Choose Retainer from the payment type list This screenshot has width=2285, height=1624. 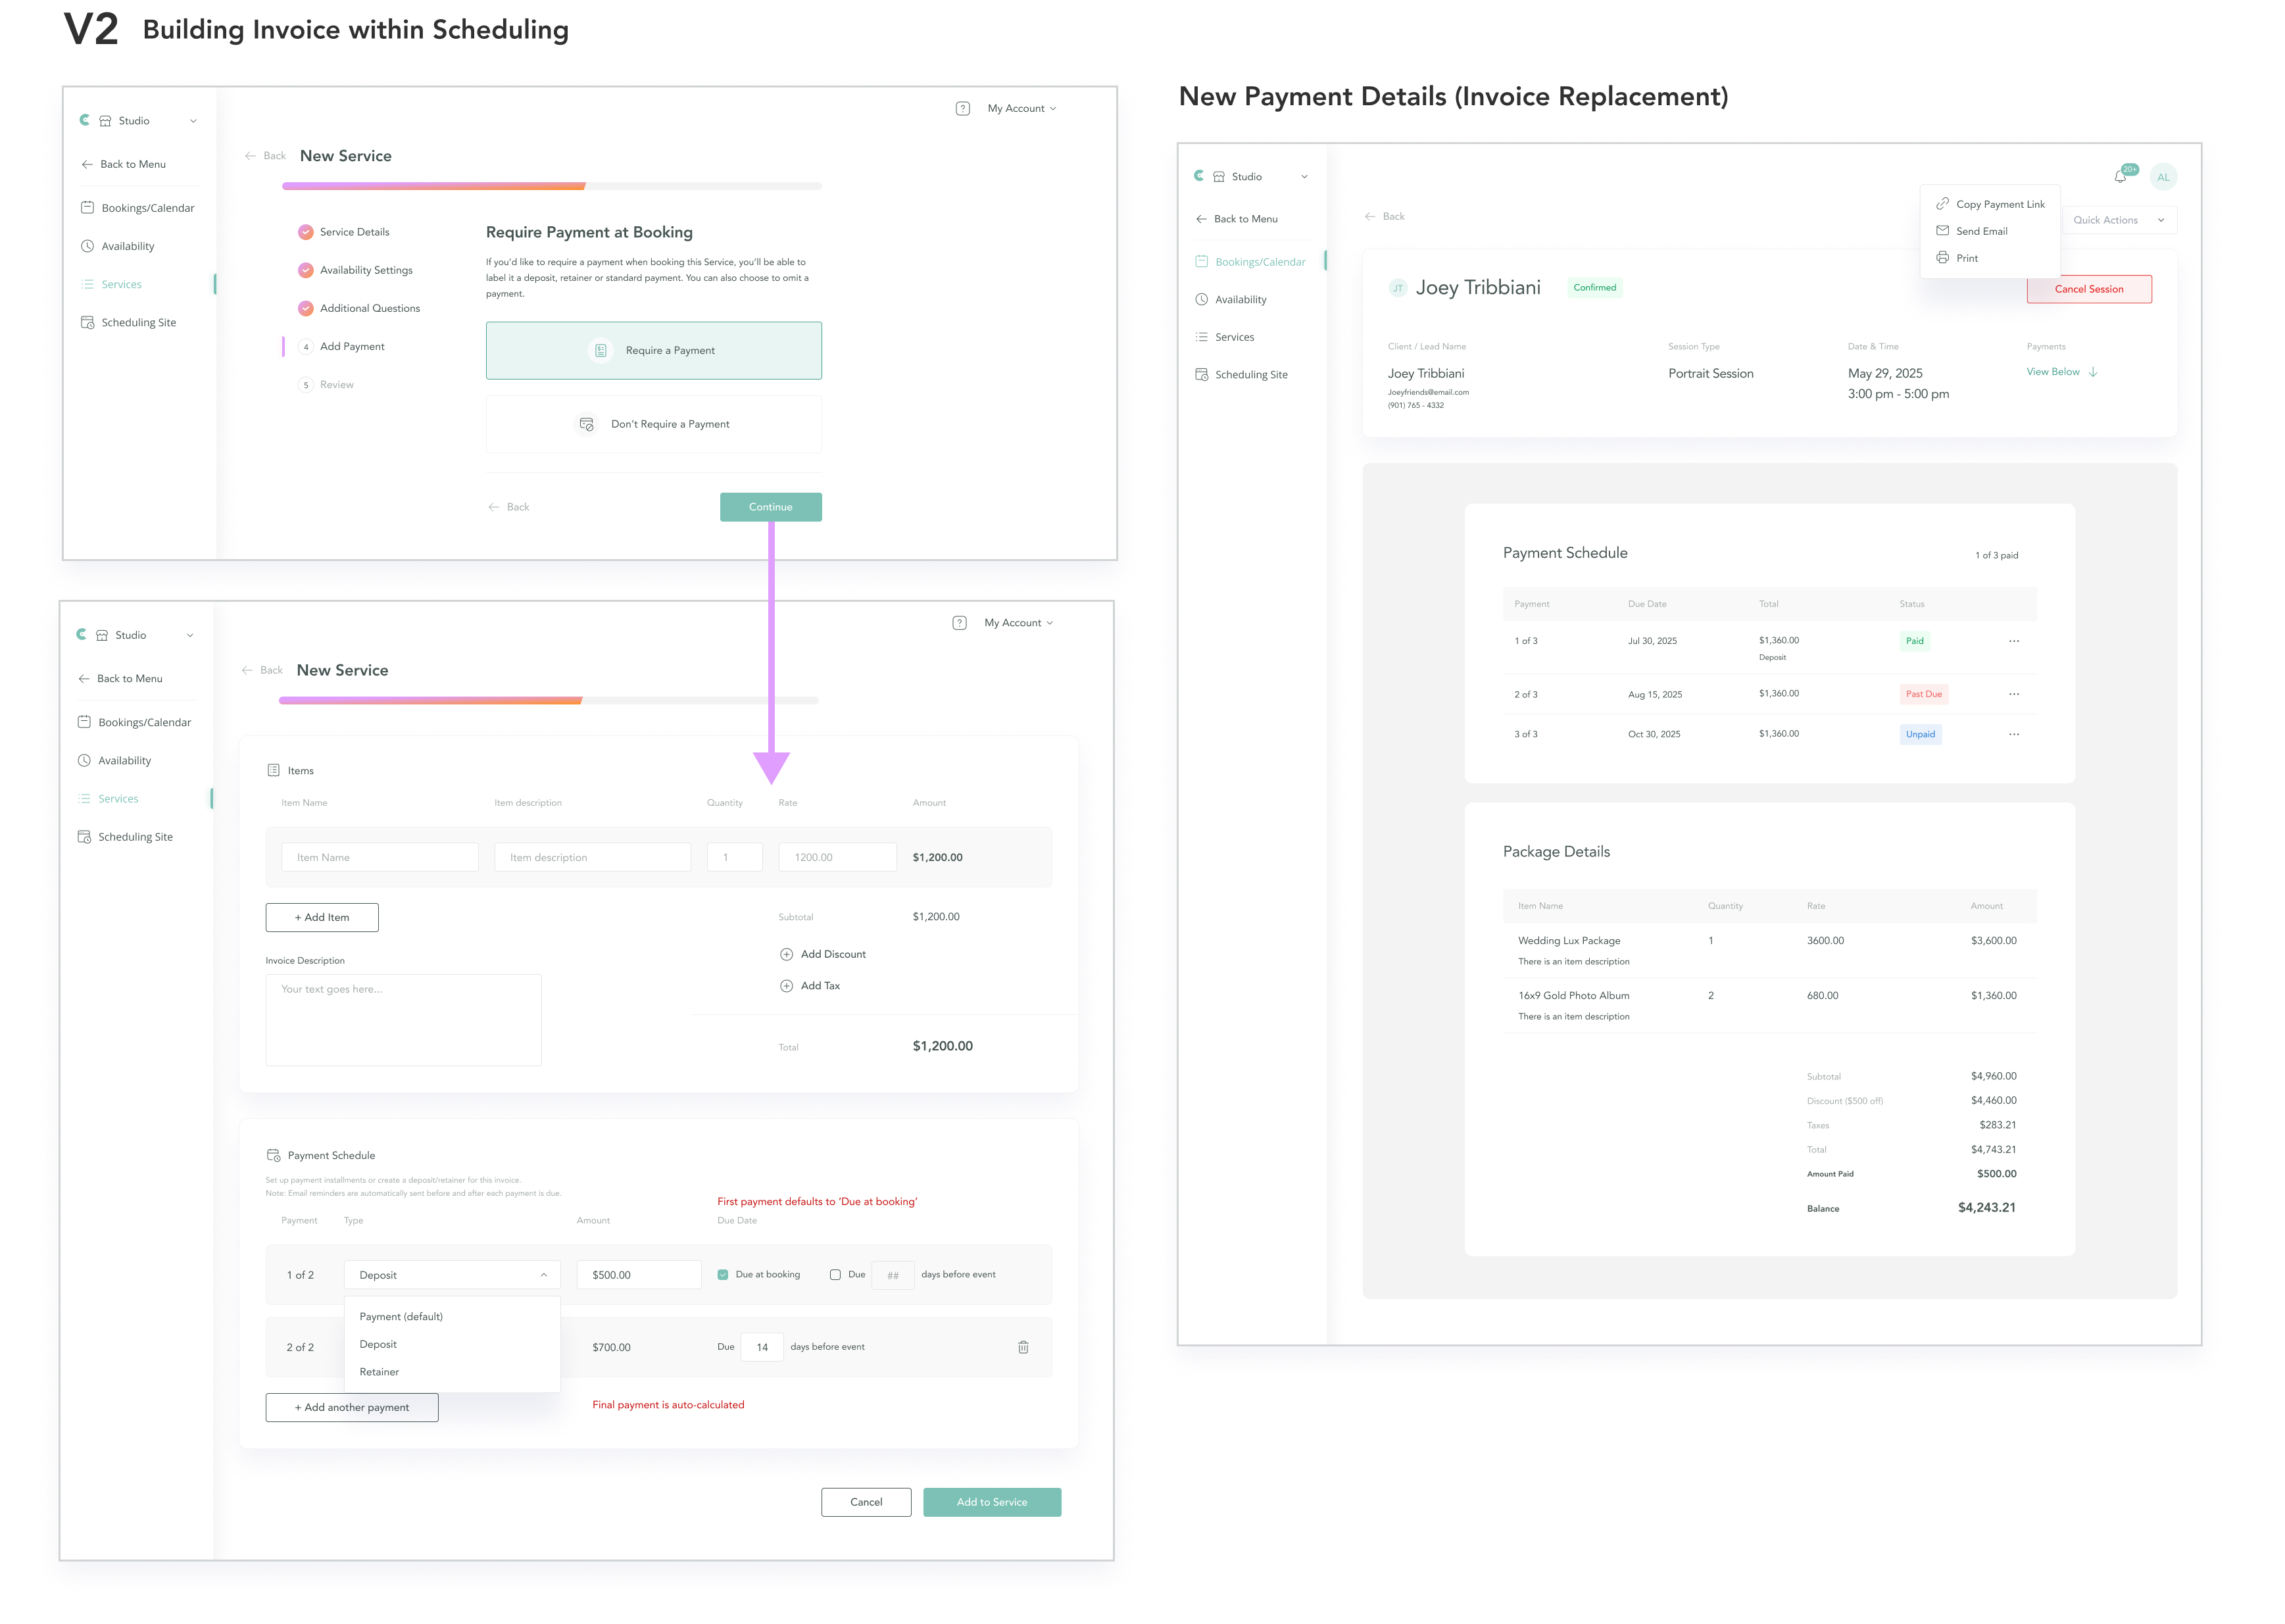(379, 1372)
